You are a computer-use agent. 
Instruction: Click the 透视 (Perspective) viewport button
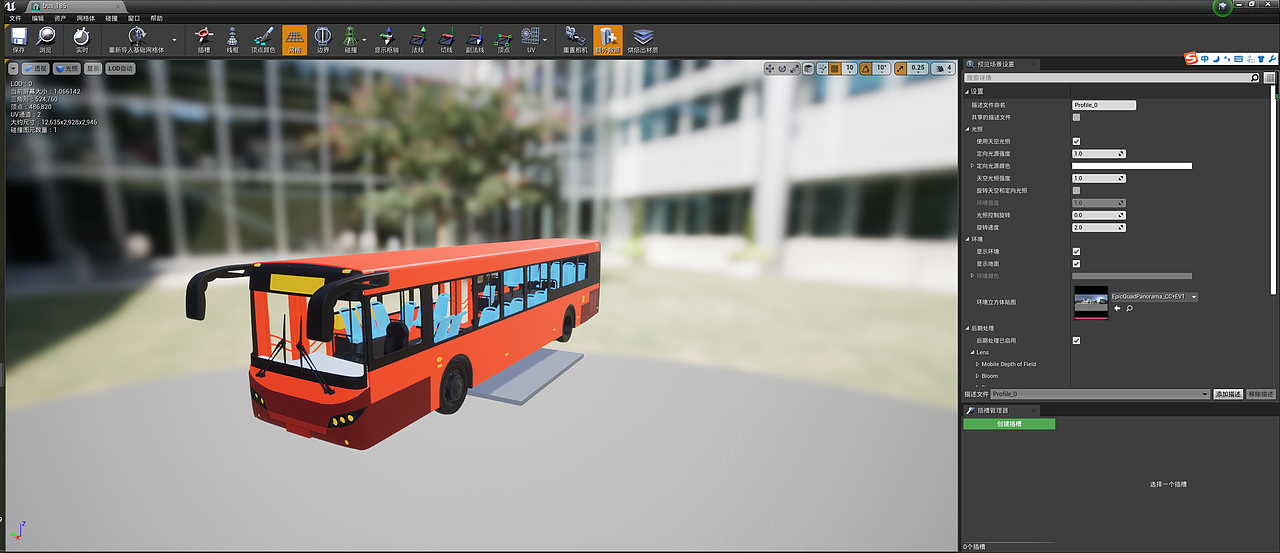37,69
